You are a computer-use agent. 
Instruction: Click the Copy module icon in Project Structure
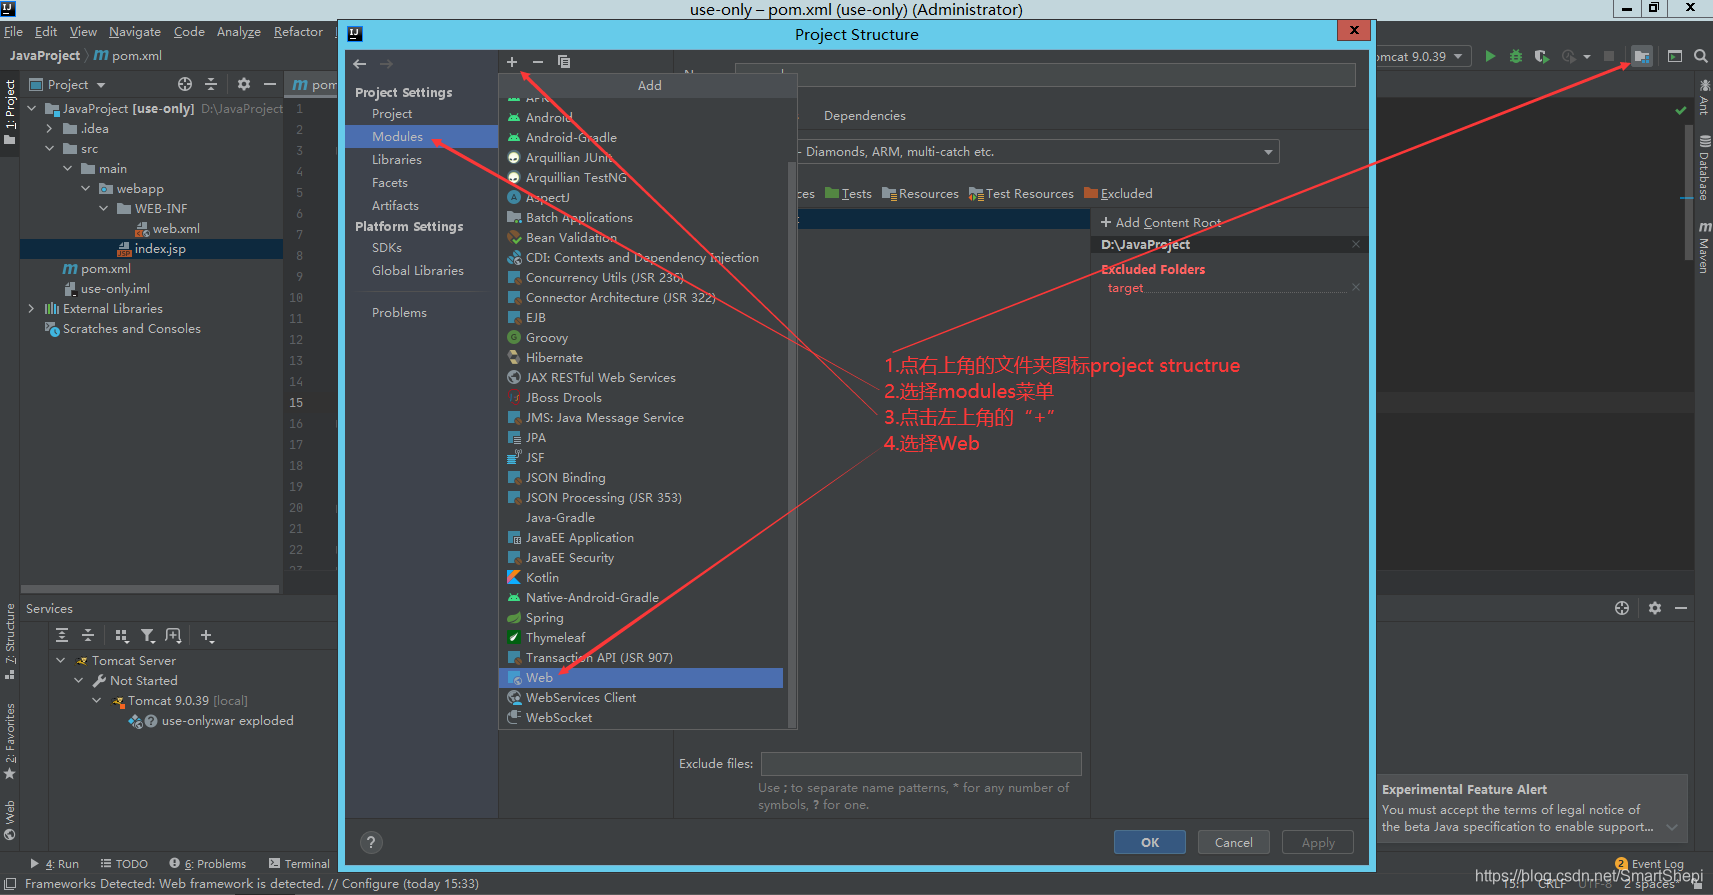564,62
